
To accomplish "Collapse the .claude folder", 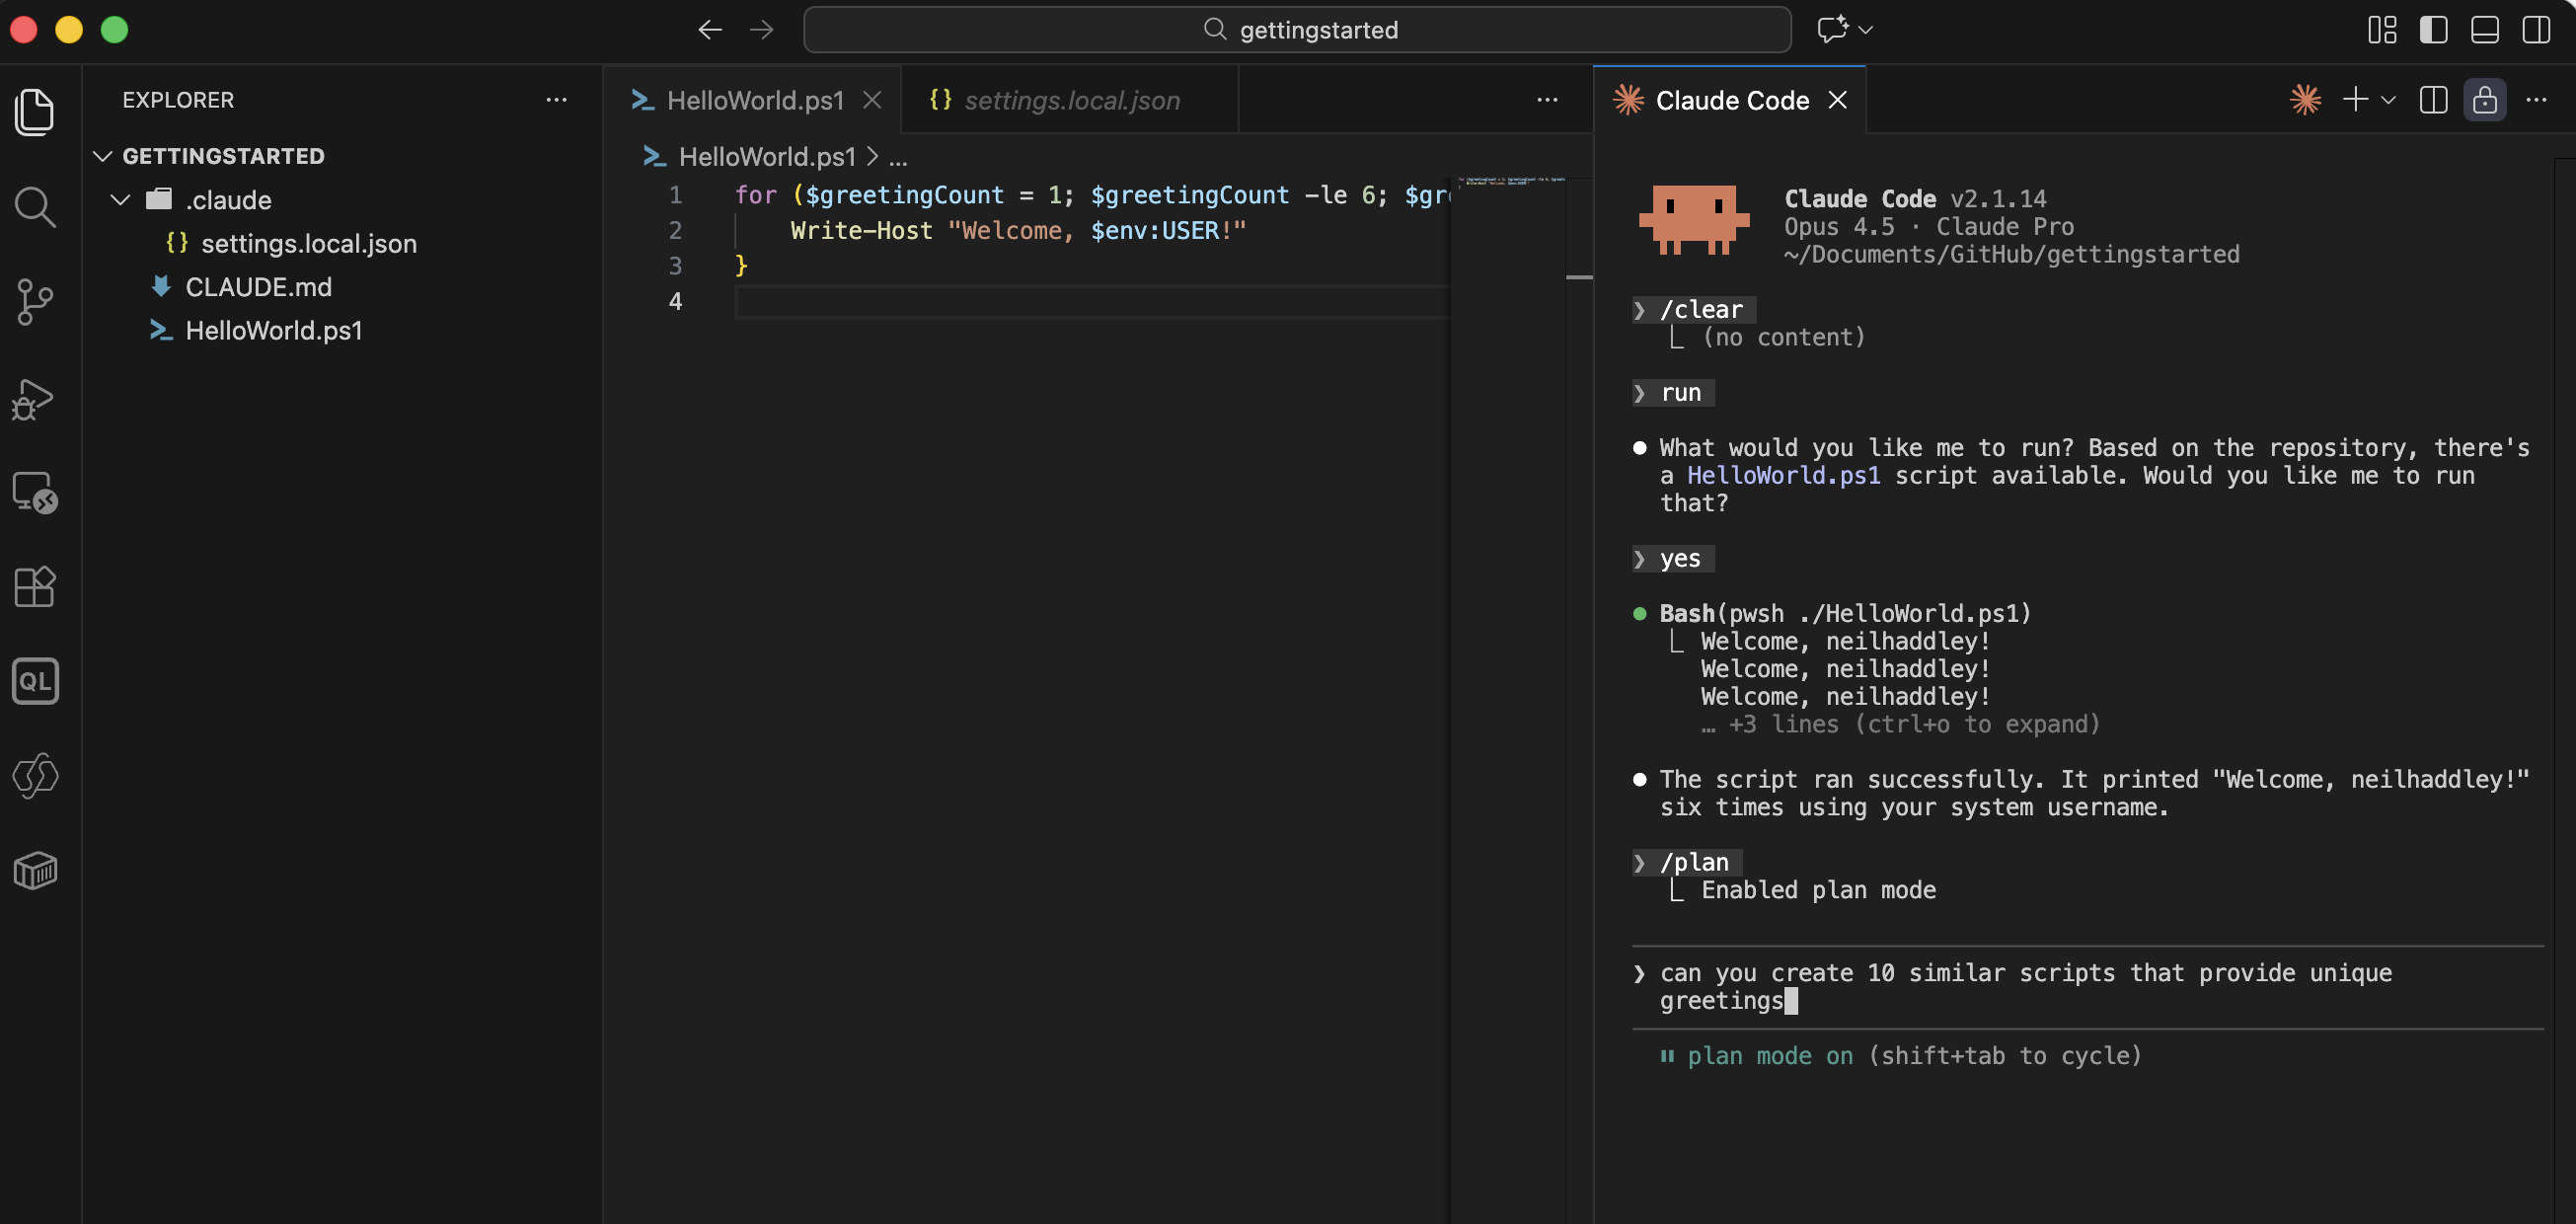I will coord(120,199).
